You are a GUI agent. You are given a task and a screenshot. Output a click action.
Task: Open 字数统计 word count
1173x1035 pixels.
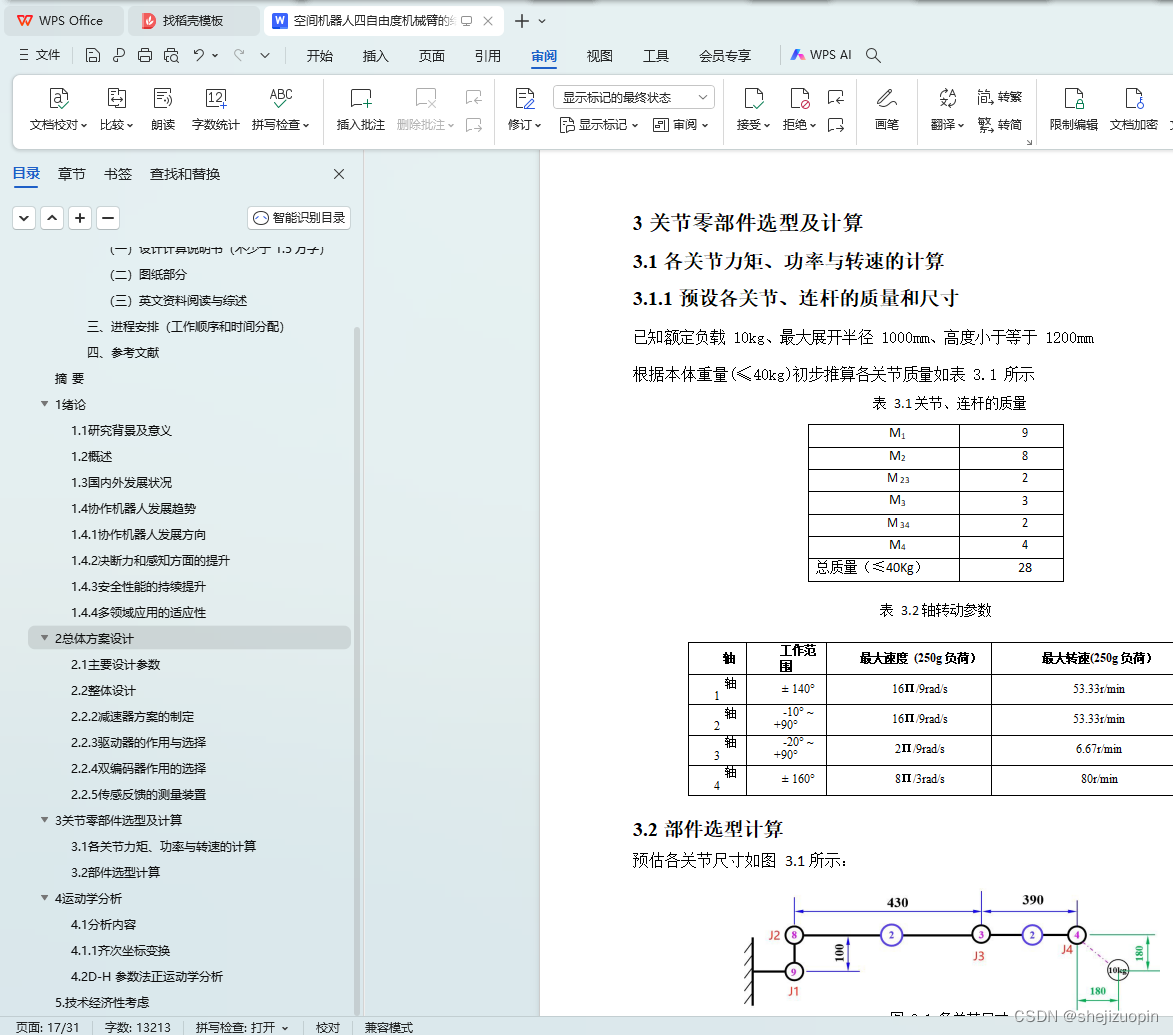click(x=215, y=109)
